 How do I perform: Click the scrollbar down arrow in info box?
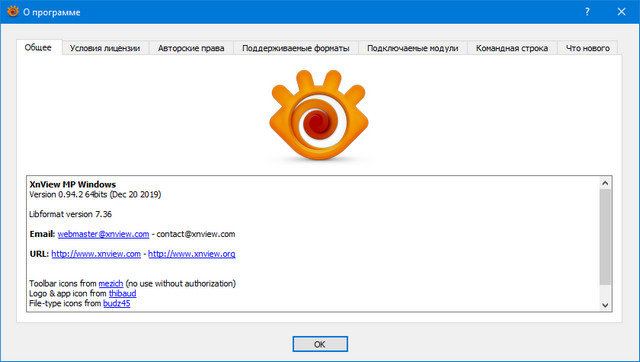[x=605, y=305]
